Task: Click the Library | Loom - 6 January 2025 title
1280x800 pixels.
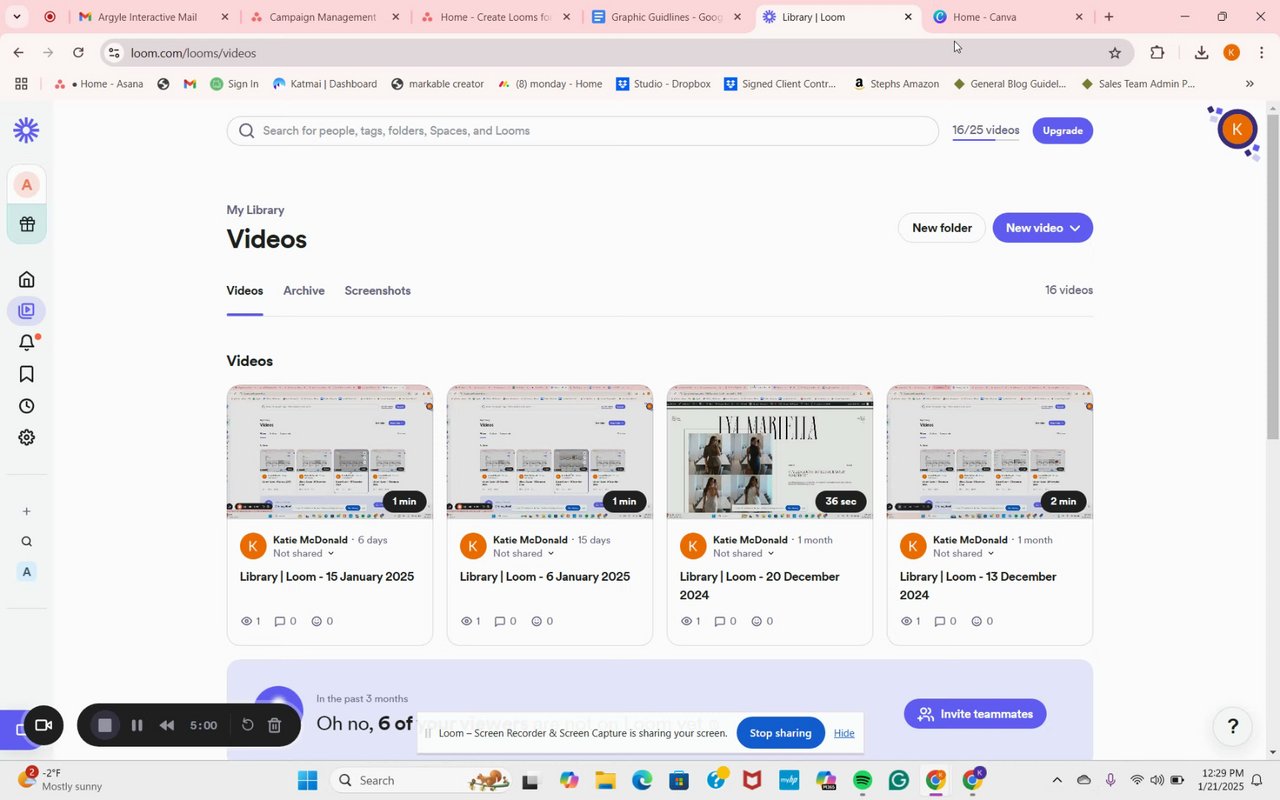Action: tap(545, 577)
